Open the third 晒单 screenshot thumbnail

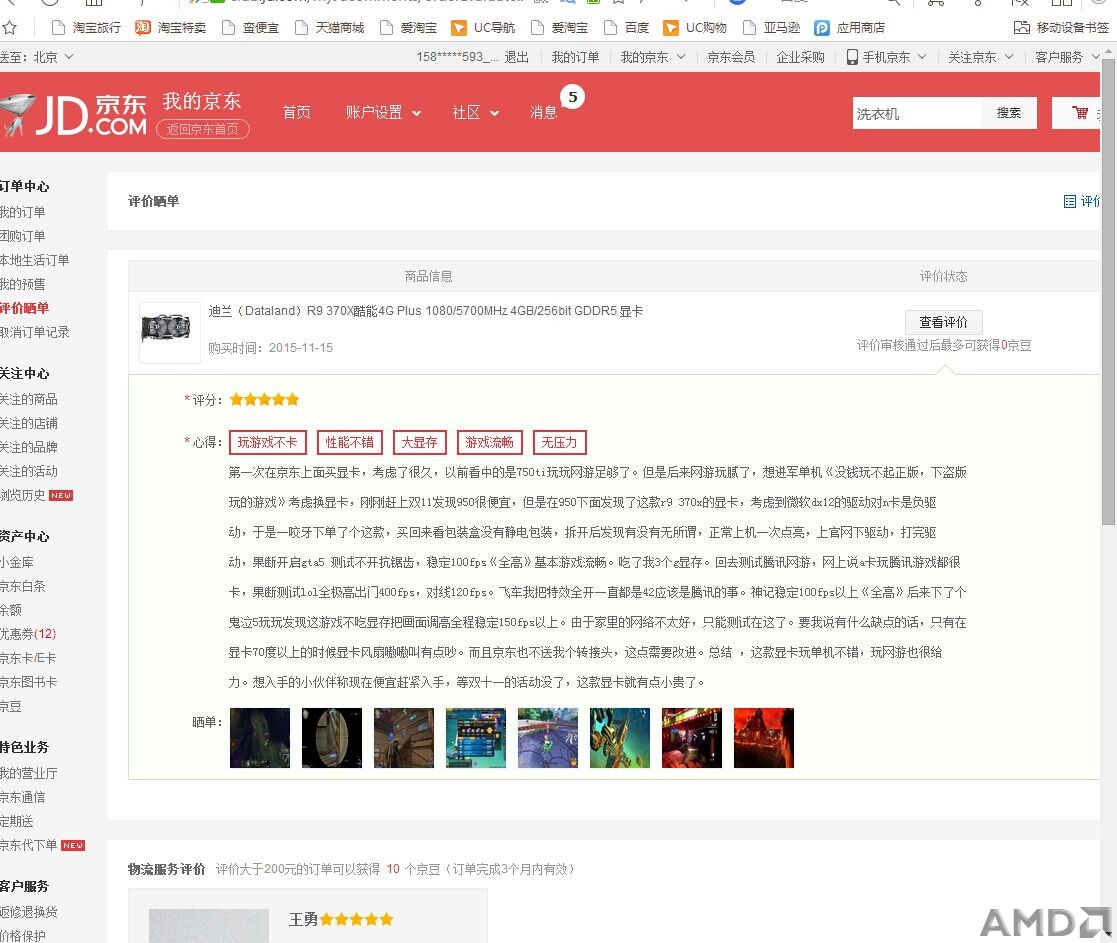(404, 738)
